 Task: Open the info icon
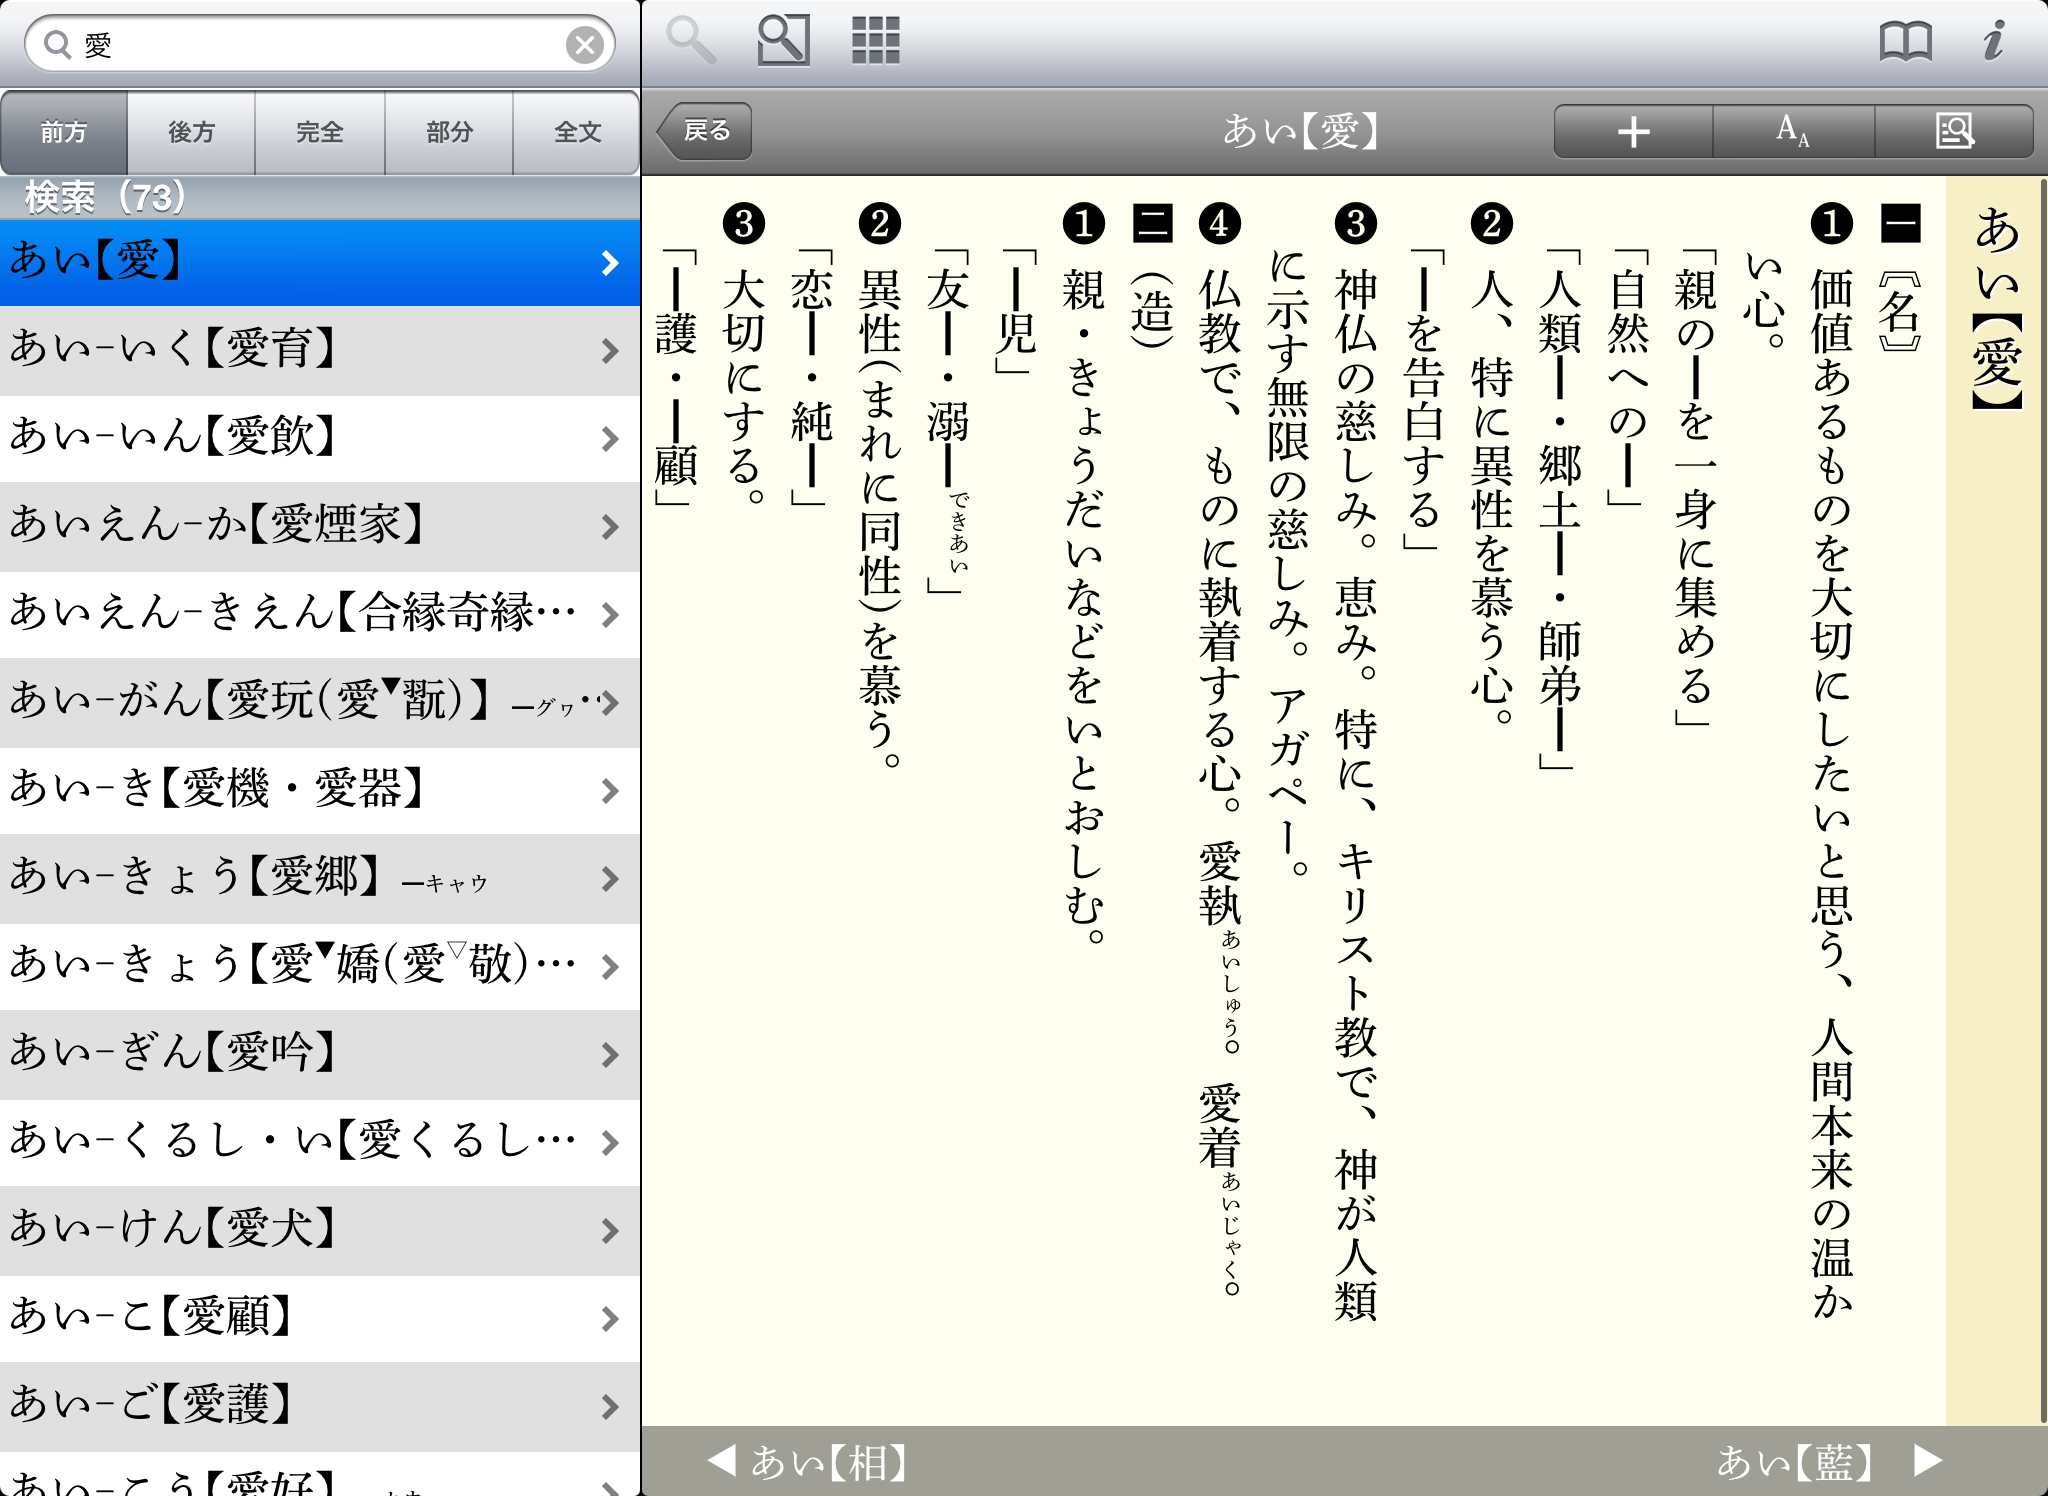tap(1994, 41)
